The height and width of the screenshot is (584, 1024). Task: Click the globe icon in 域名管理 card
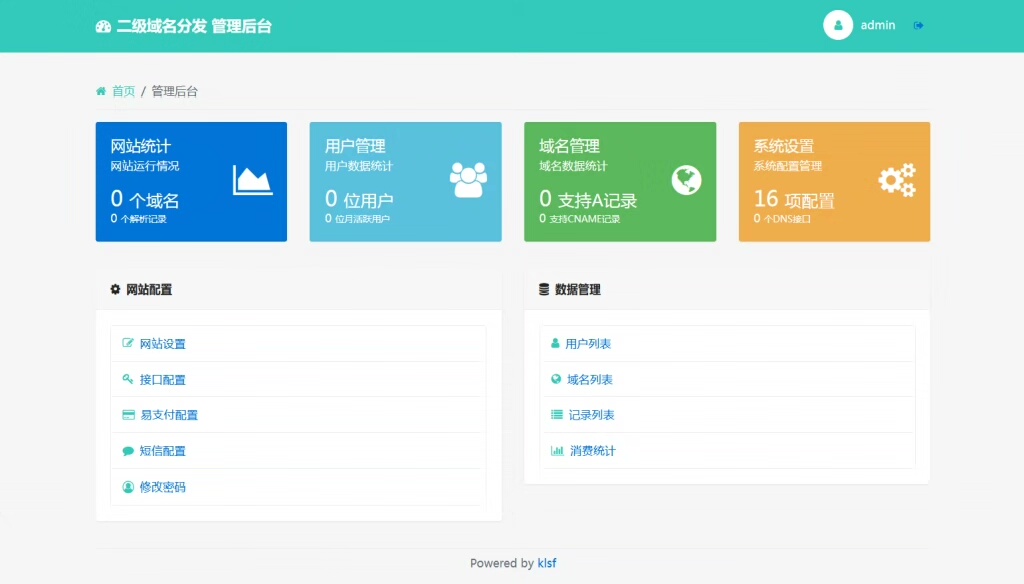click(686, 180)
